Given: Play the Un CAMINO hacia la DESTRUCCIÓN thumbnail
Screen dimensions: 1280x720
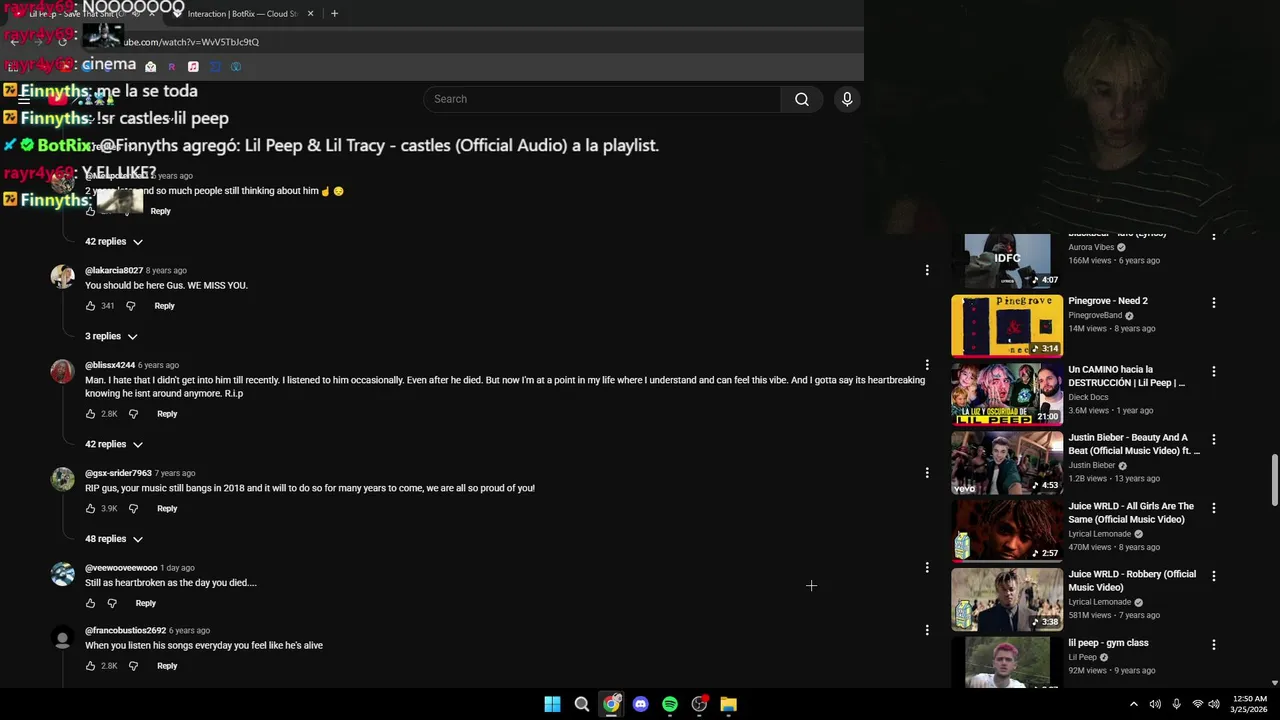Looking at the screenshot, I should point(1007,394).
